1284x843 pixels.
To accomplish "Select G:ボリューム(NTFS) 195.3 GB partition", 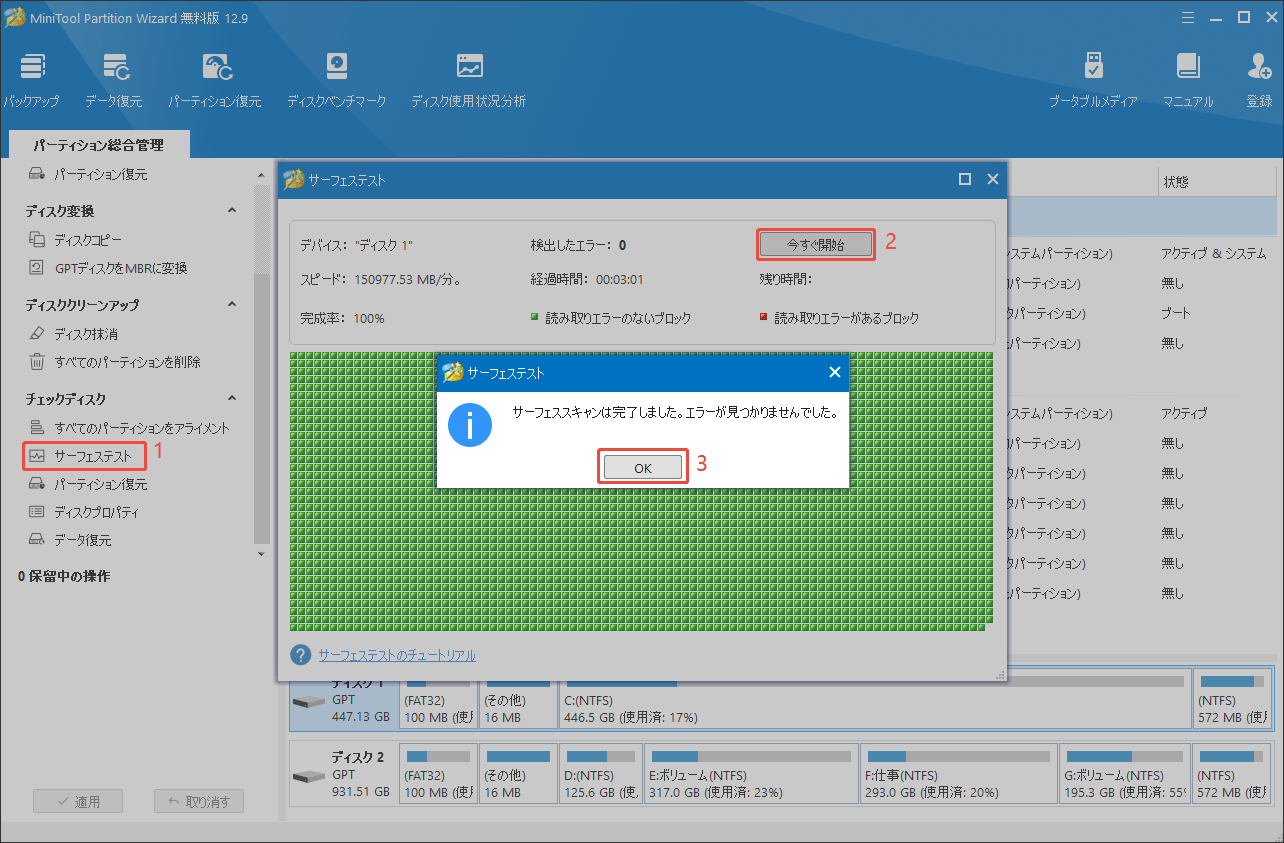I will 1125,772.
